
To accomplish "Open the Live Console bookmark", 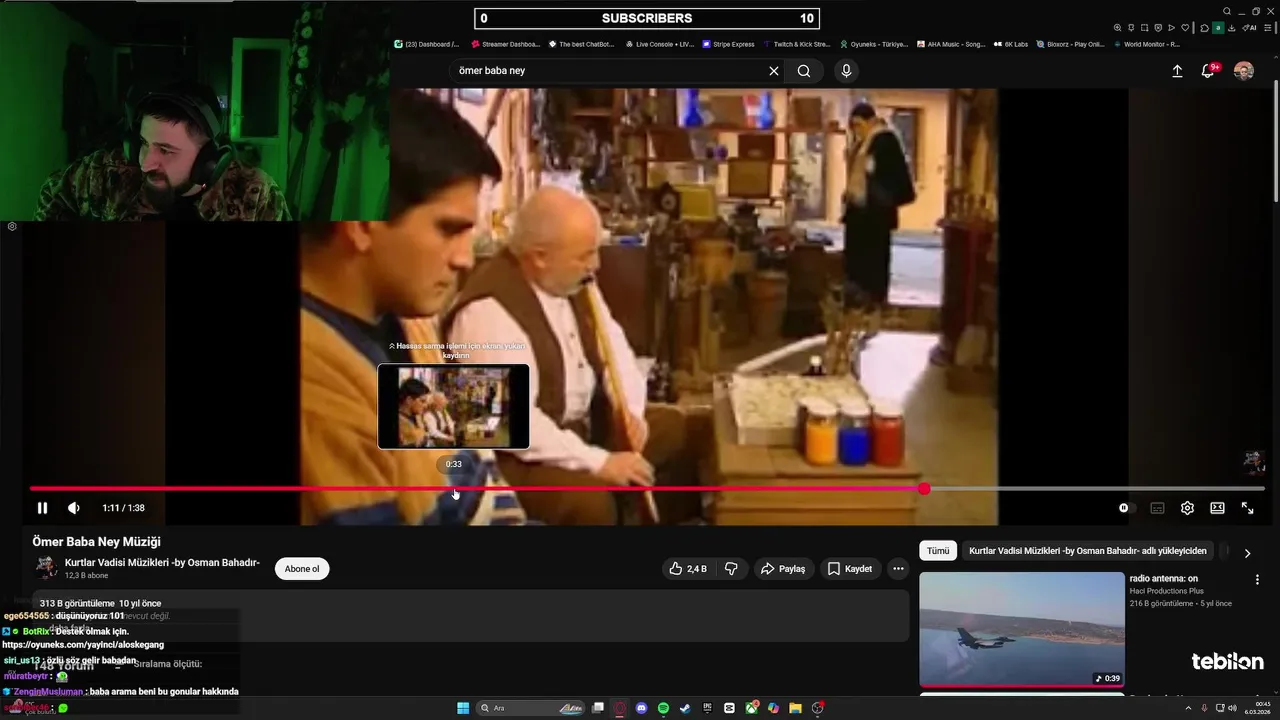I will click(659, 44).
